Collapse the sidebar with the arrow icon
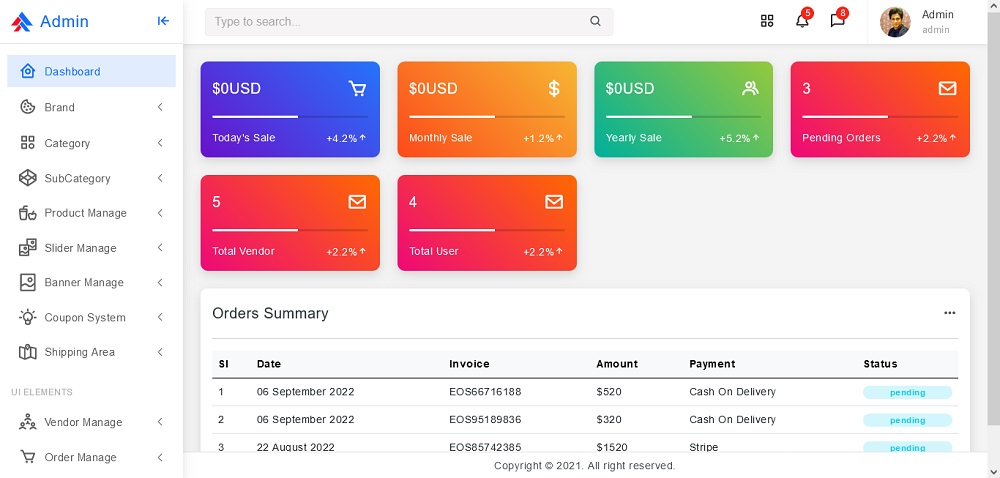Screen dimensions: 1000x478 coord(163,21)
